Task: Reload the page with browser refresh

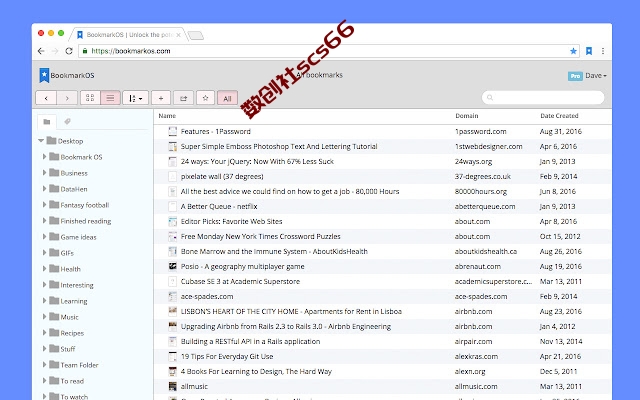Action: click(69, 51)
